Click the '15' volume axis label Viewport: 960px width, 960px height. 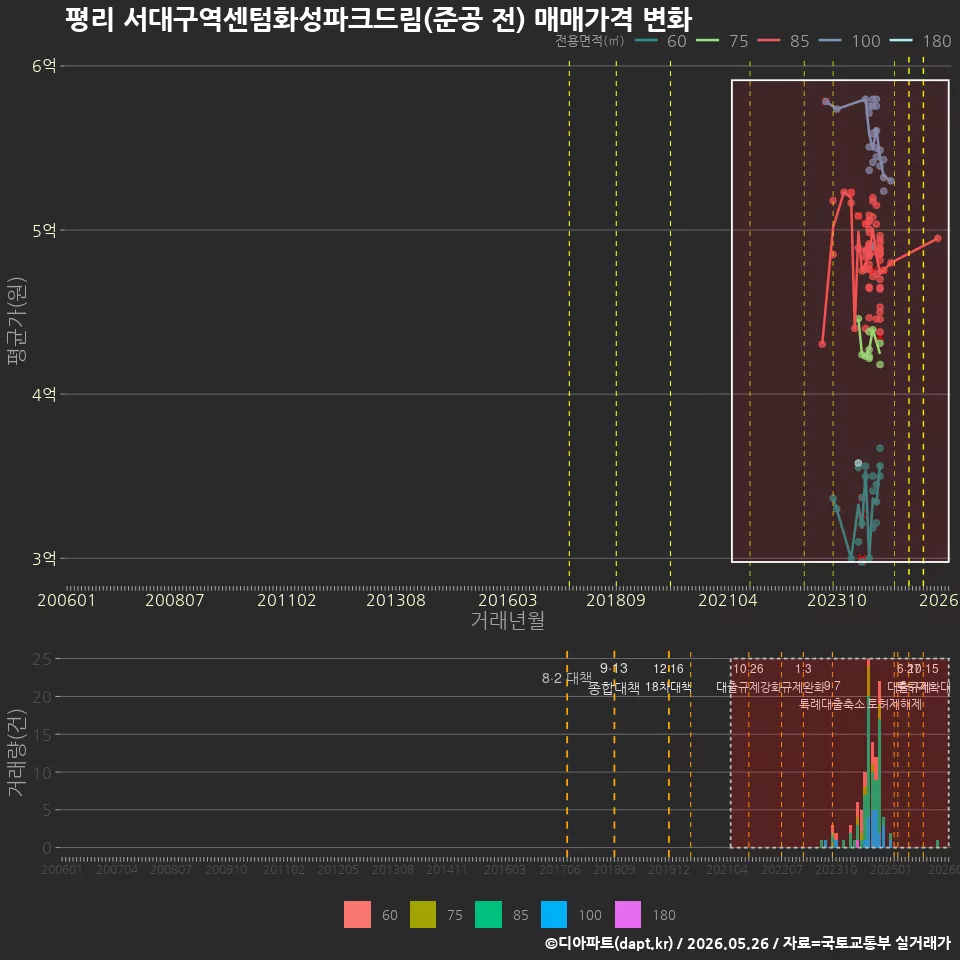(x=42, y=735)
